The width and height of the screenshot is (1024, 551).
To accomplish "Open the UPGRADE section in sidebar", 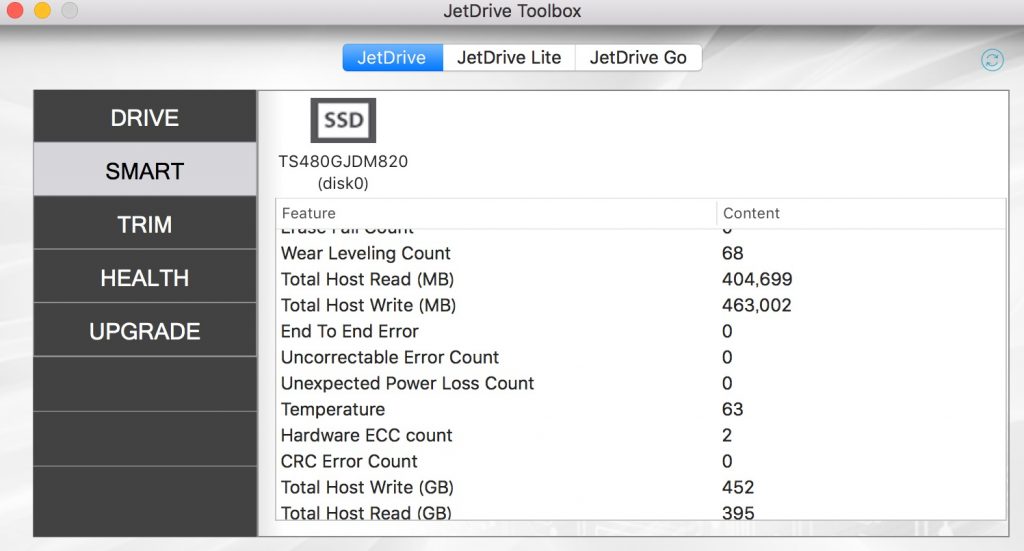I will [145, 330].
